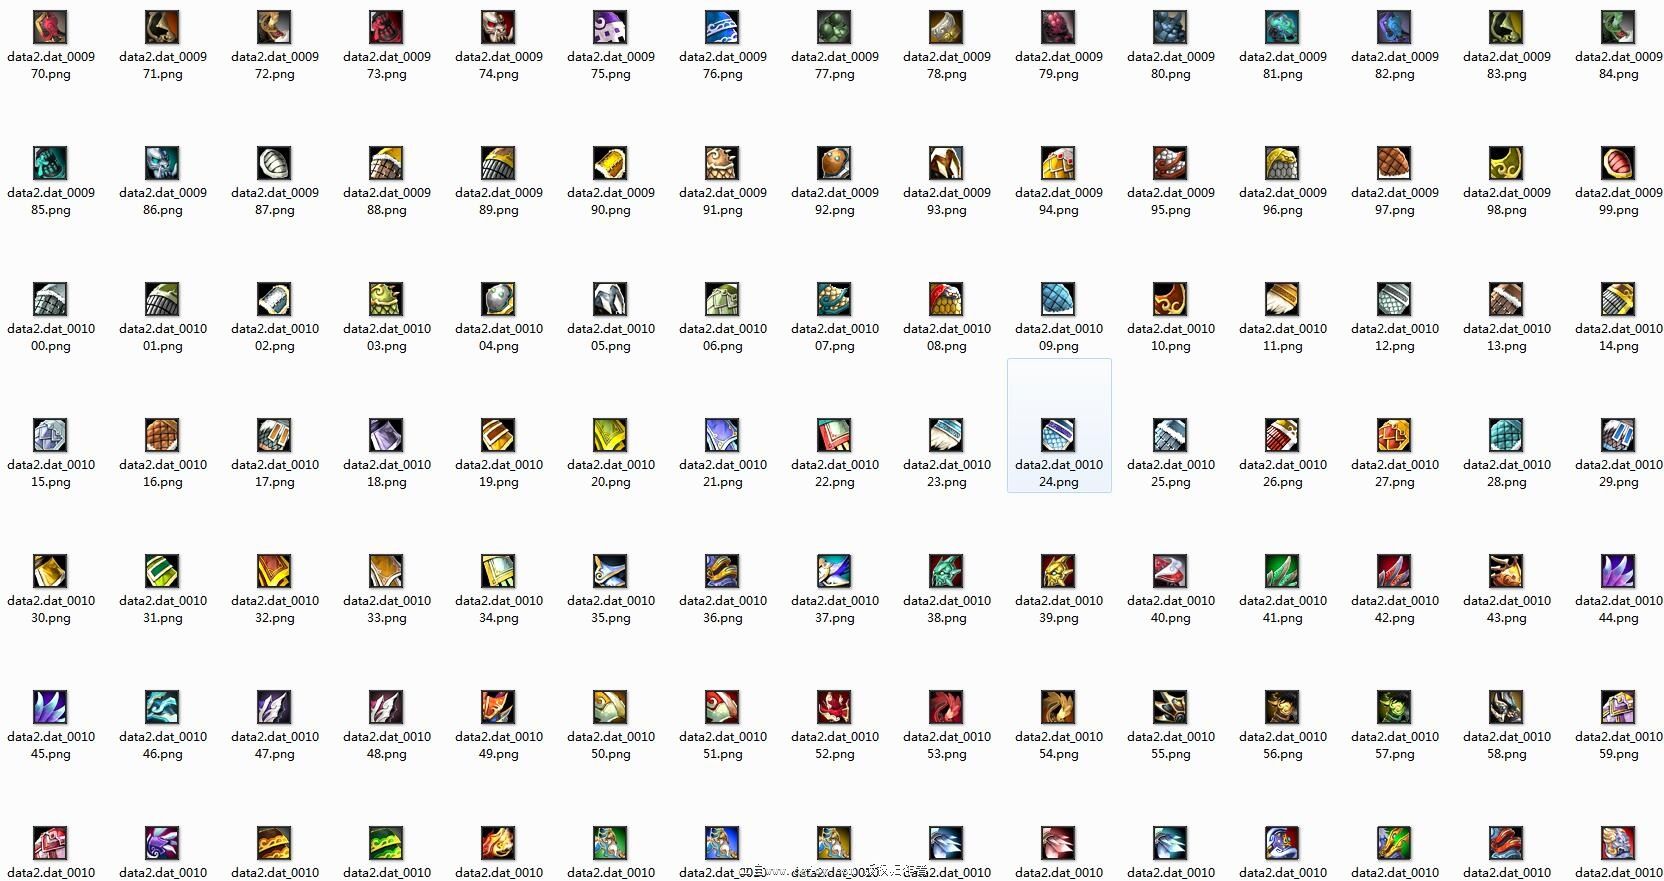Image resolution: width=1664 pixels, height=881 pixels.
Task: Select file data2.dat_000984.png
Action: (x=1618, y=28)
